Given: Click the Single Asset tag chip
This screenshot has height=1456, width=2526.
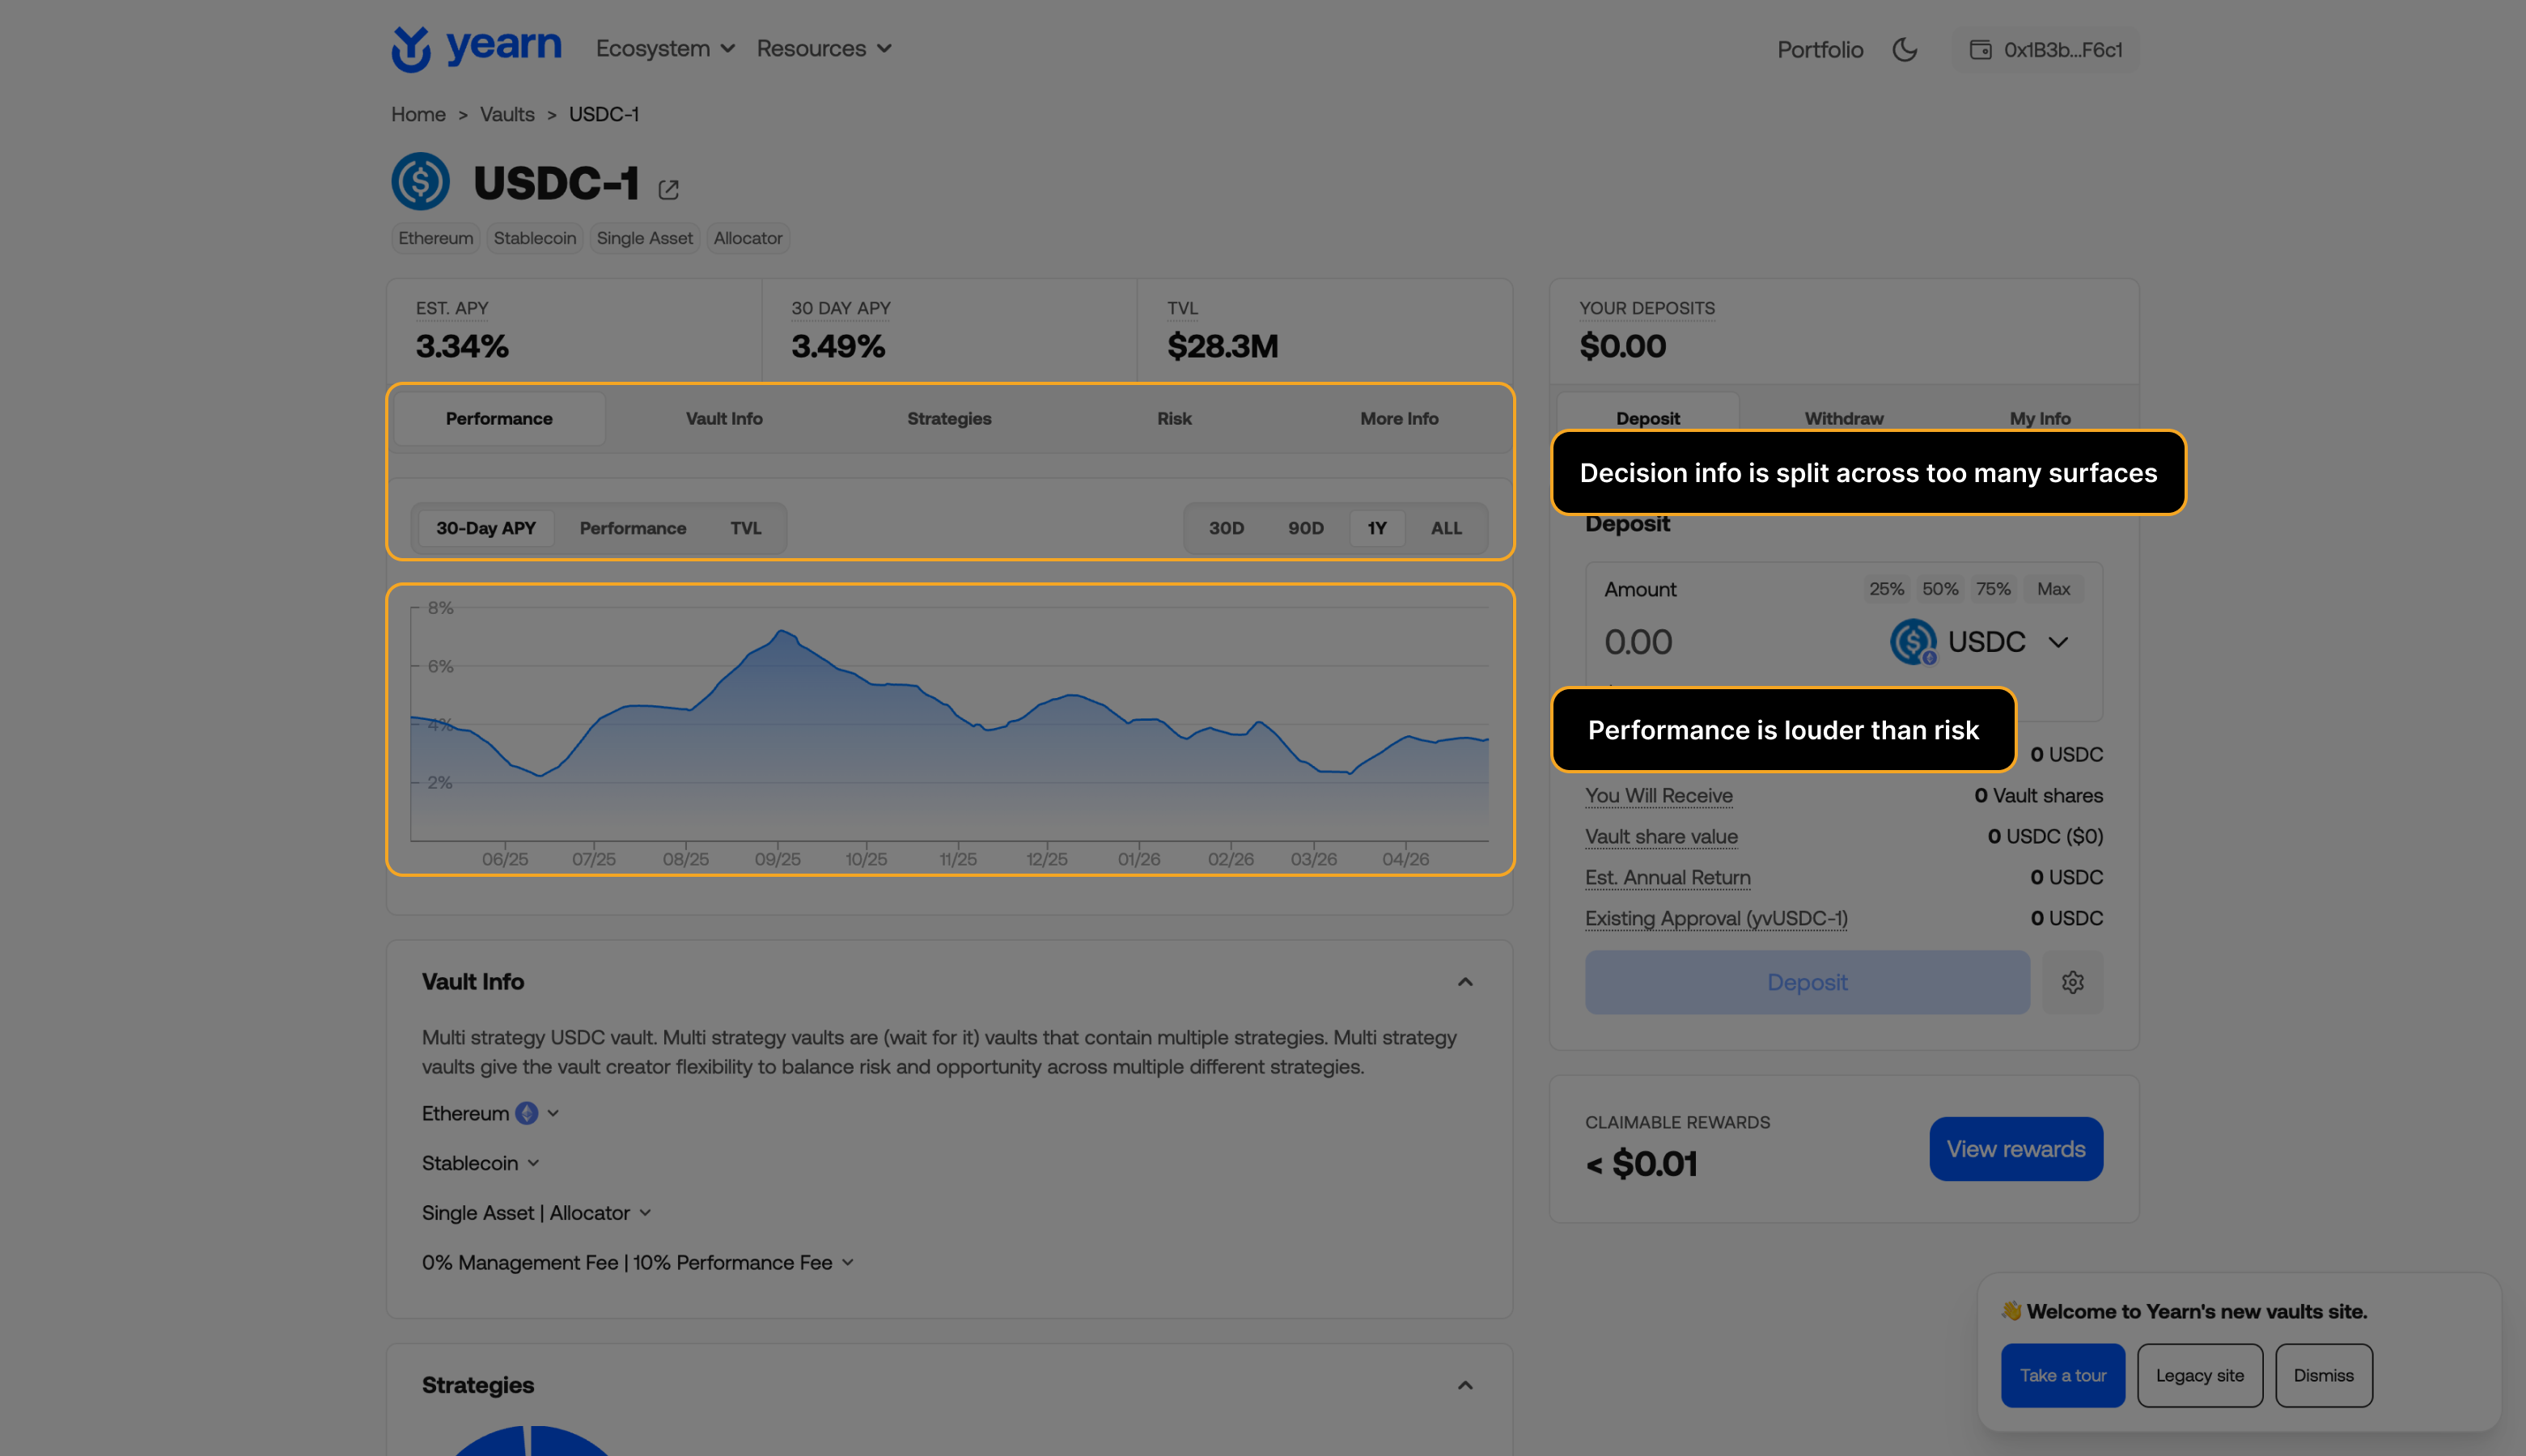Looking at the screenshot, I should tap(645, 238).
